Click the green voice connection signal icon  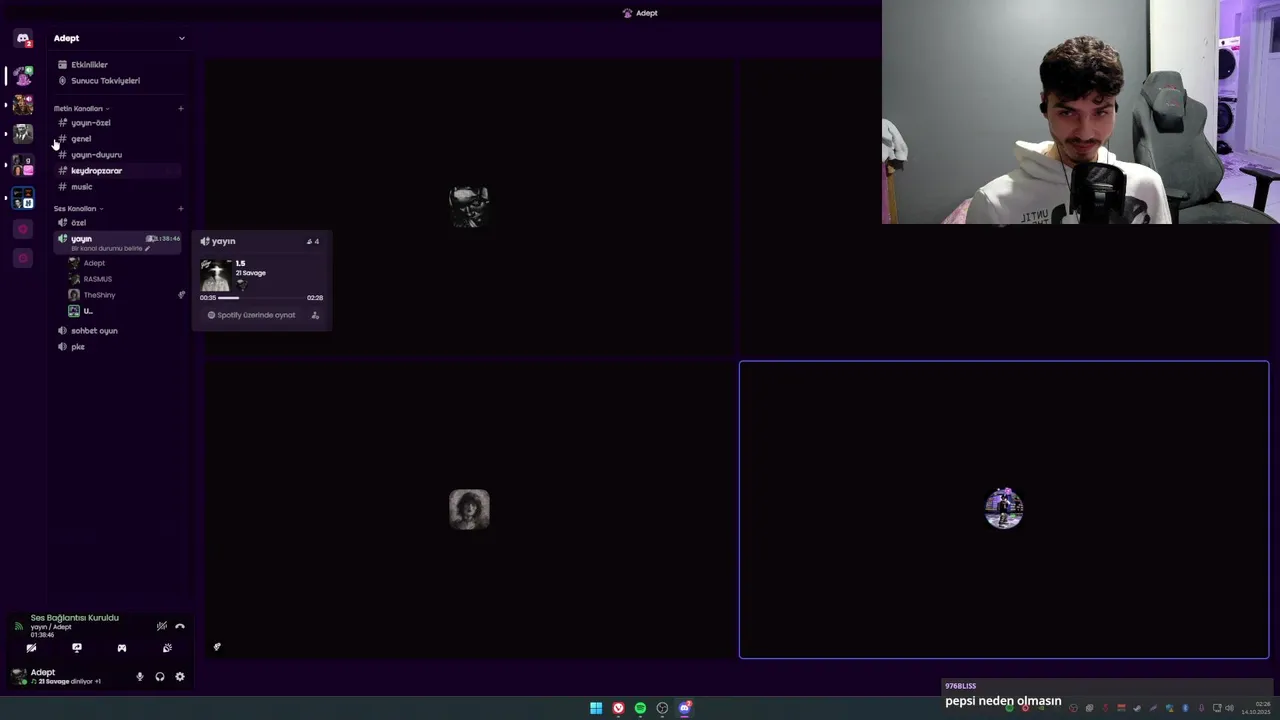(18, 626)
